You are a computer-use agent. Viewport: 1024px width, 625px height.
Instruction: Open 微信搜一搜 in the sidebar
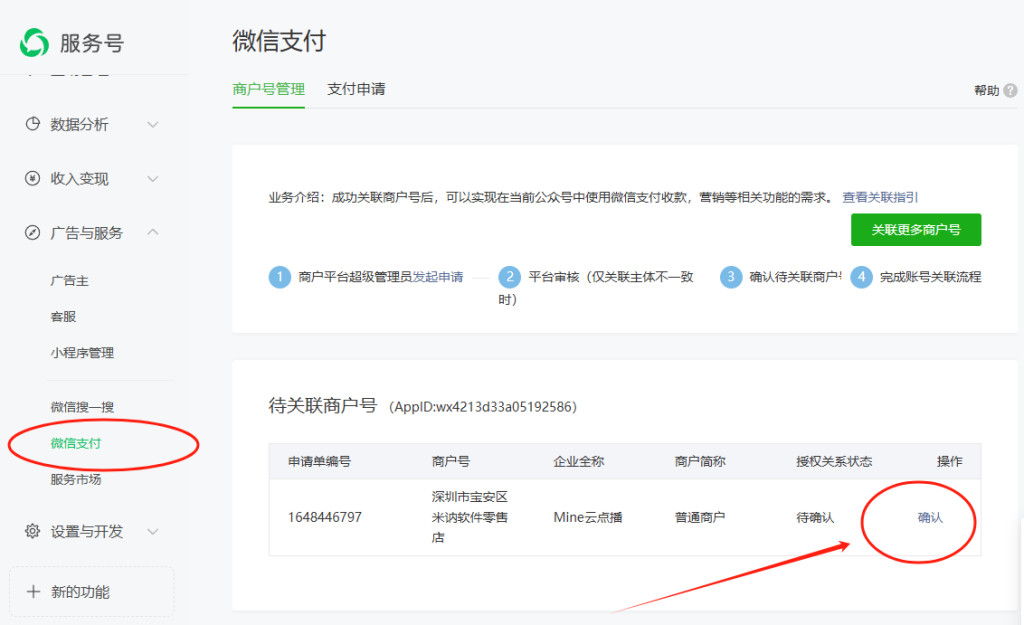(x=82, y=407)
